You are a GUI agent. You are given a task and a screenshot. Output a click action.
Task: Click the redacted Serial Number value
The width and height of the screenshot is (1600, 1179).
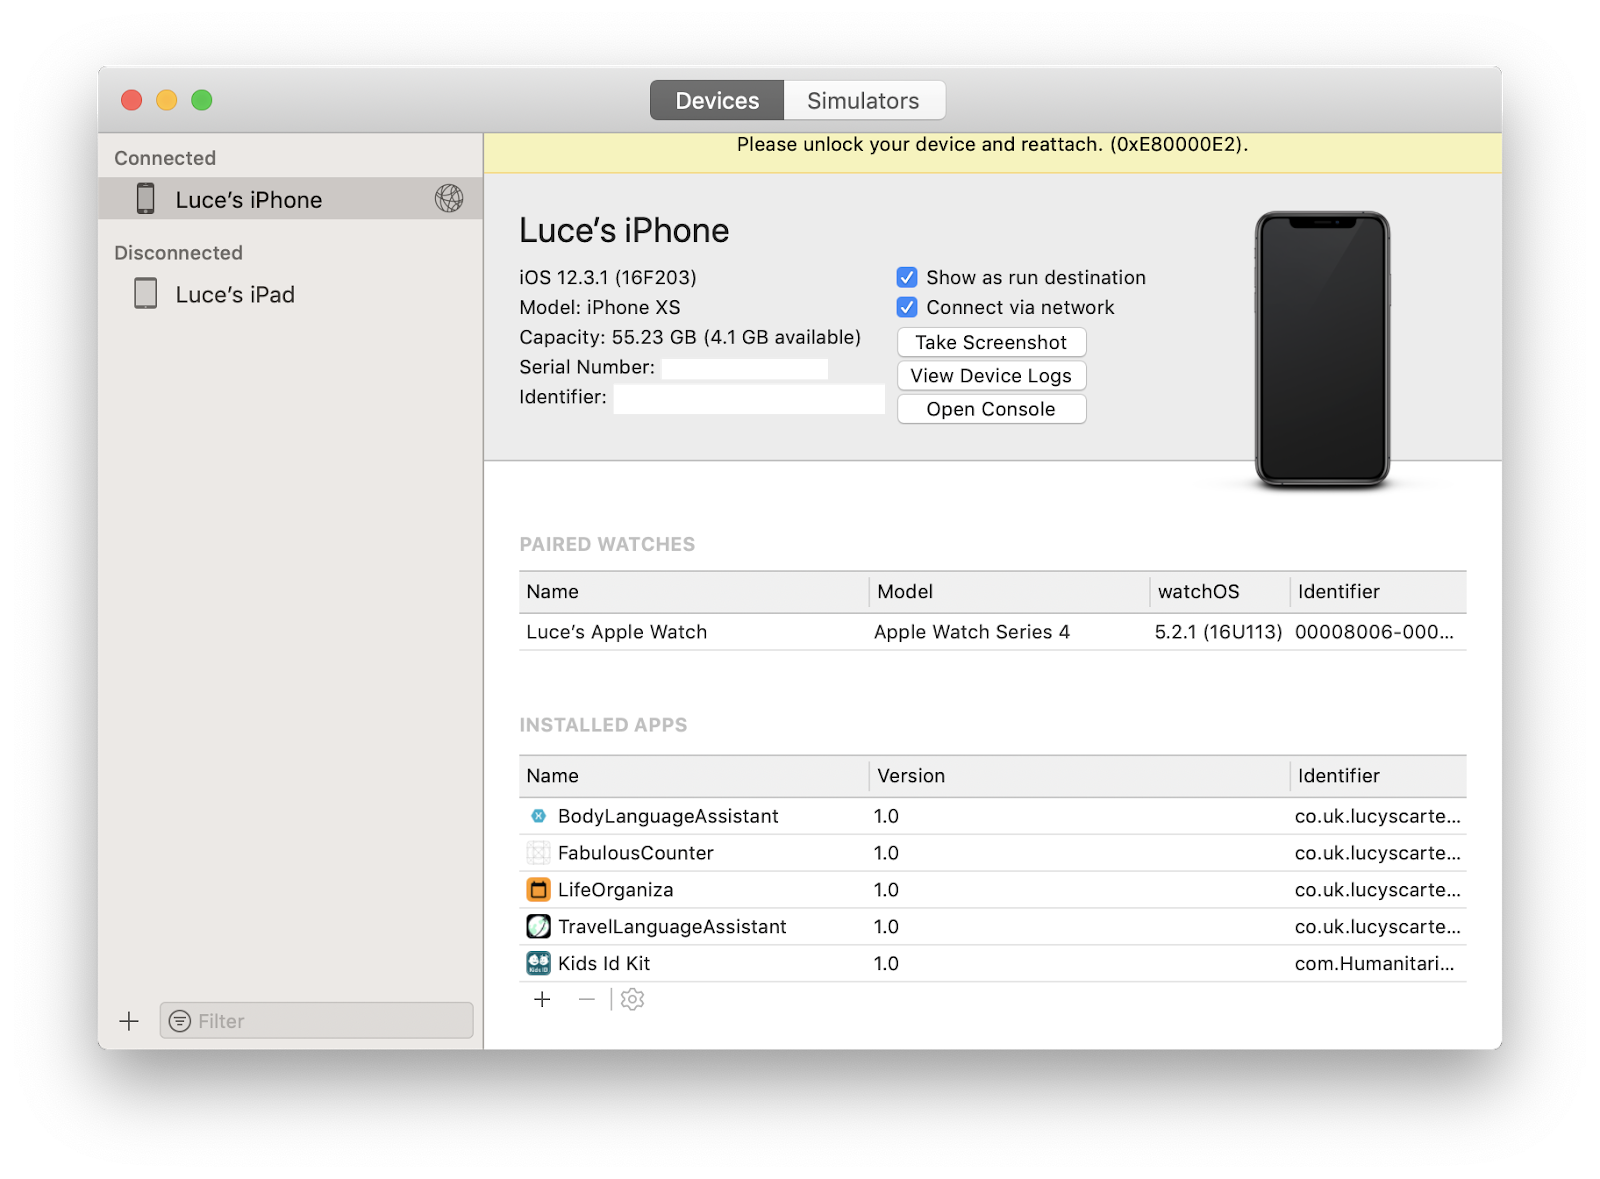(745, 369)
